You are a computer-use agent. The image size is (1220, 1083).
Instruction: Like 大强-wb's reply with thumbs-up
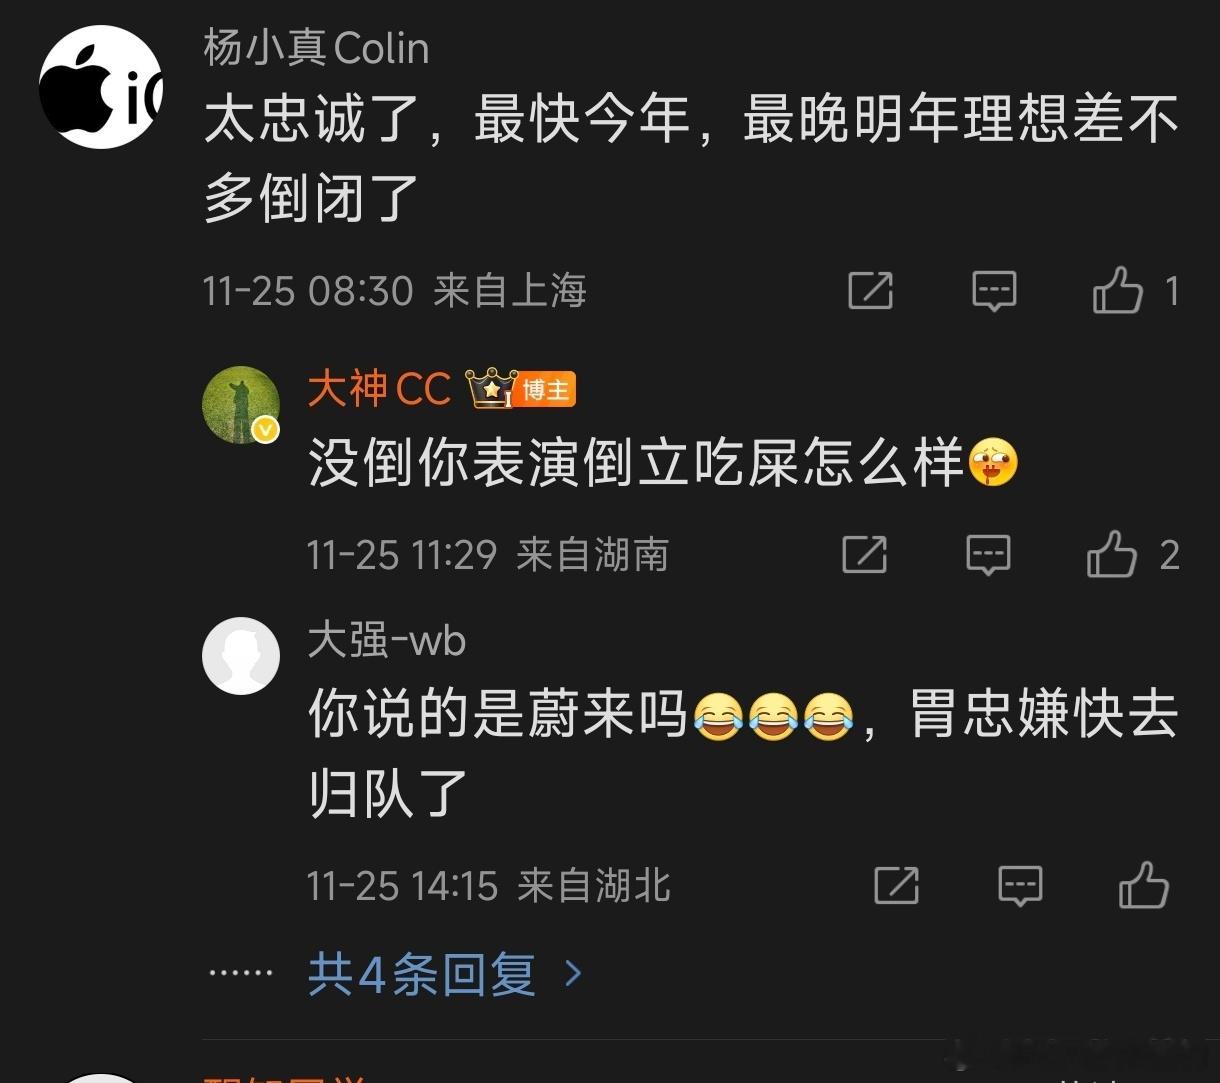pos(1143,885)
